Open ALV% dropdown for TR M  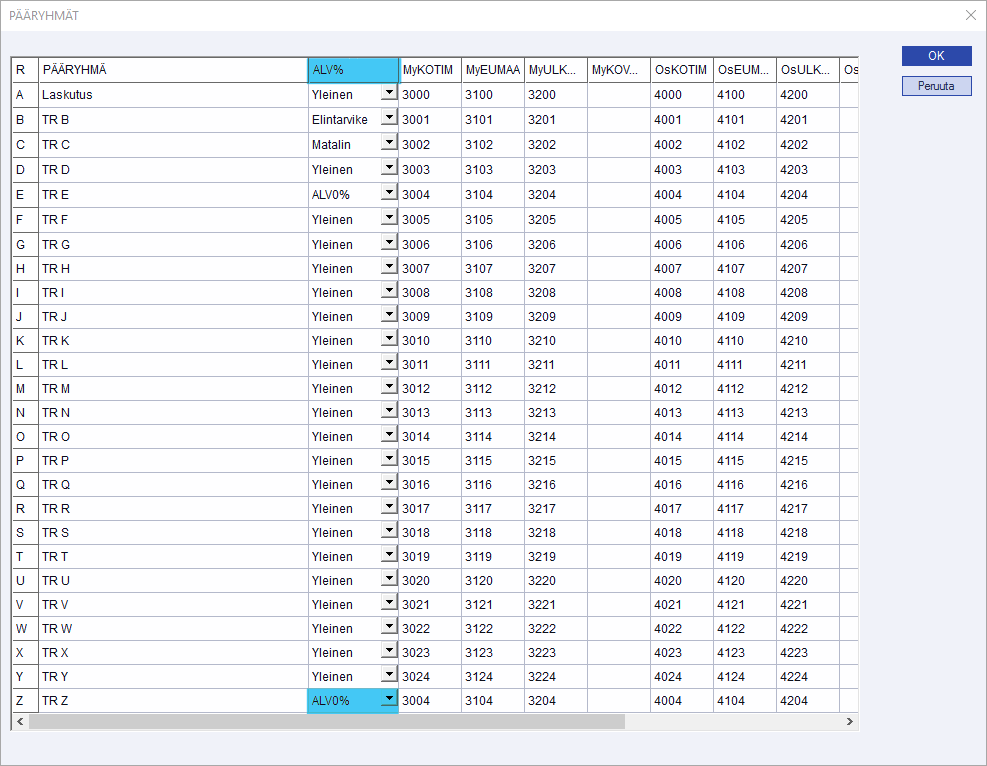tap(389, 388)
